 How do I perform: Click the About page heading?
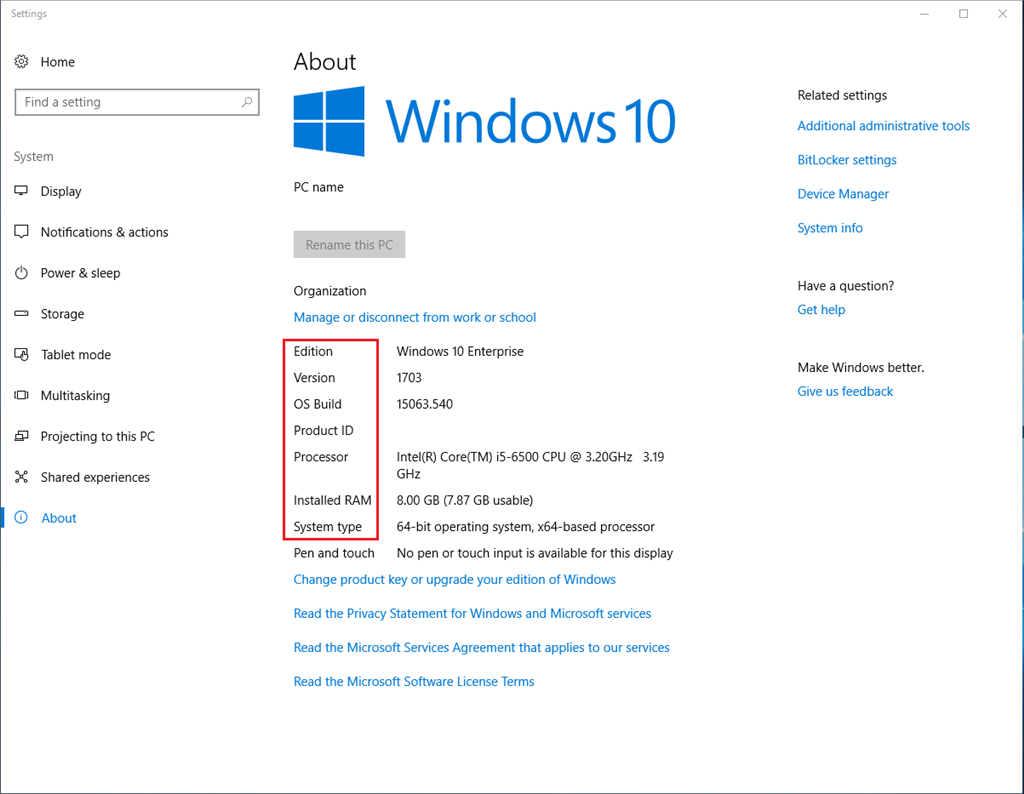(325, 62)
